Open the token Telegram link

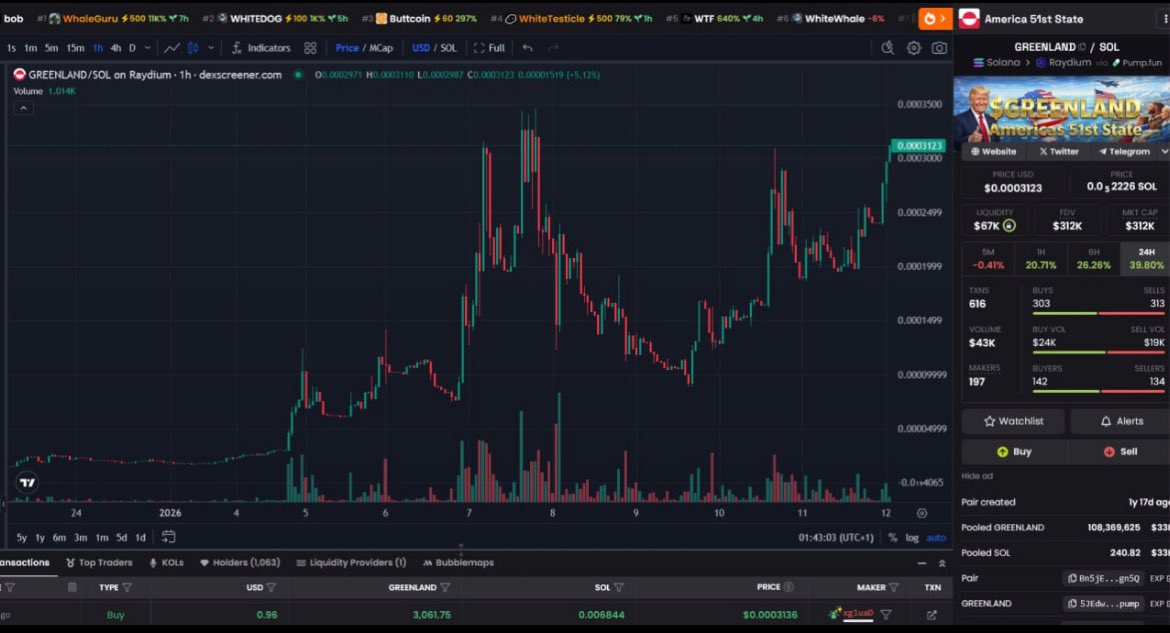1124,152
